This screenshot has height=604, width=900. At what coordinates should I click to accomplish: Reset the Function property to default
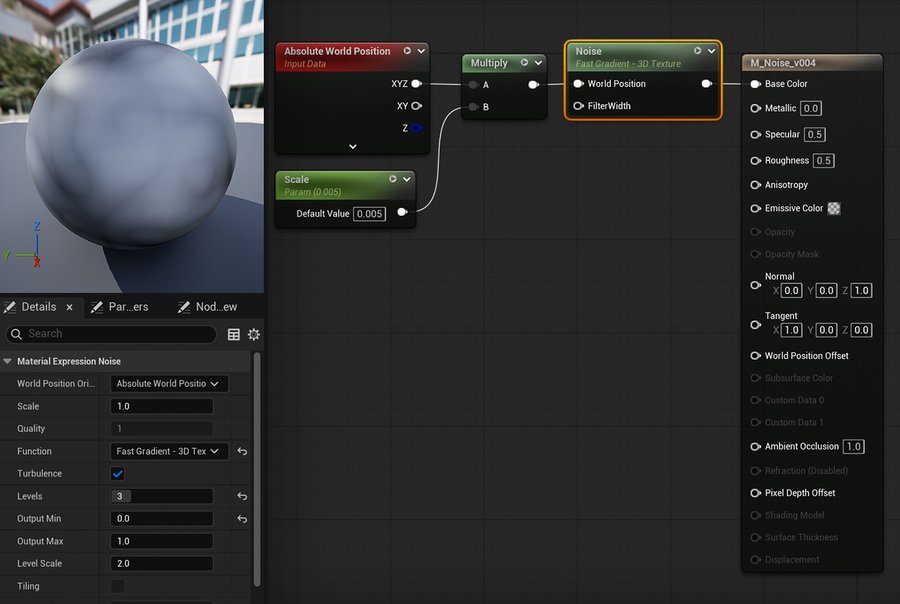[242, 451]
